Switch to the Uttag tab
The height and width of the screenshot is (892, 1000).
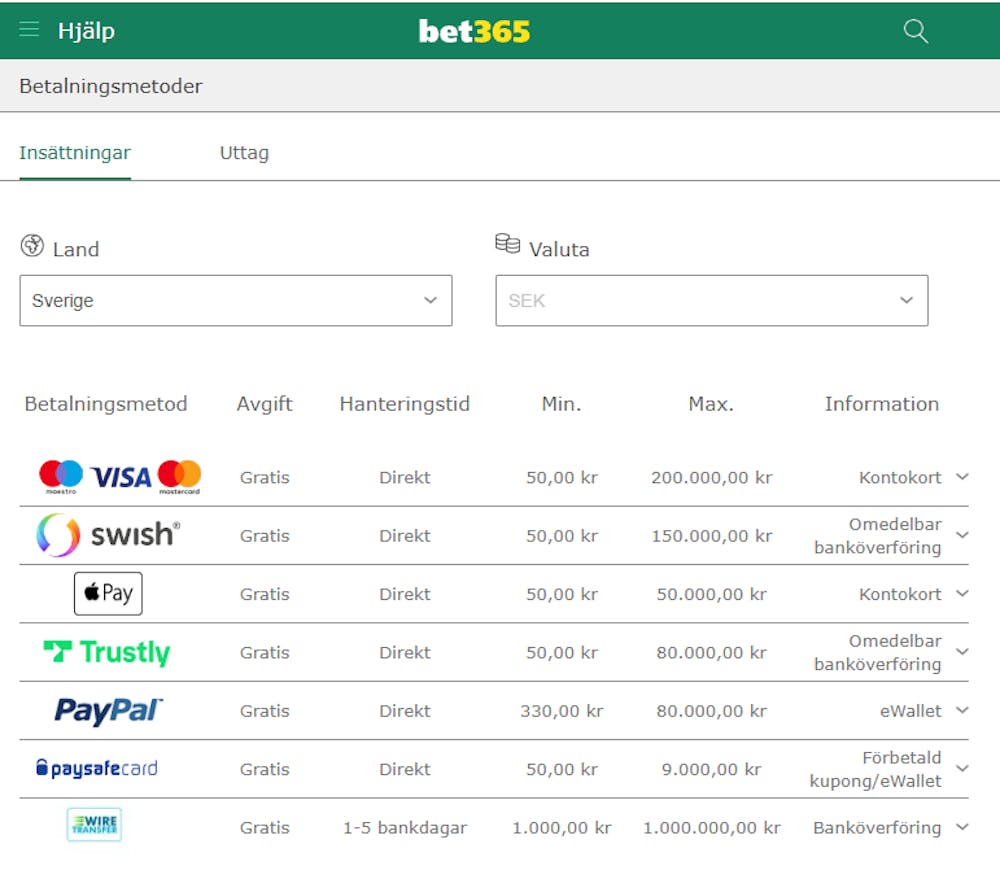[x=244, y=153]
